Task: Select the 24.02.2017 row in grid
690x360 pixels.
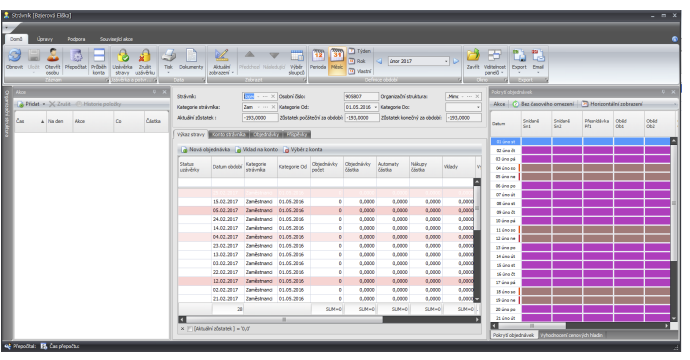Action: point(326,219)
